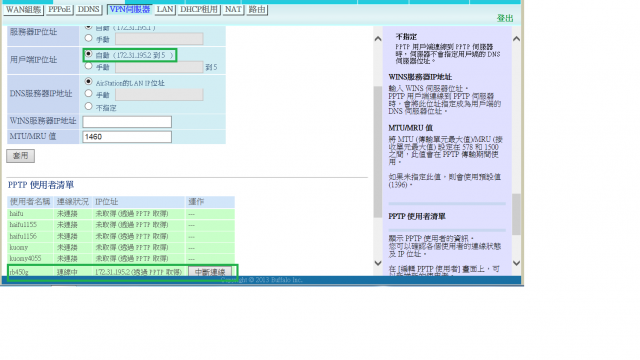
Task: Choose AirStation LAN IP for DNS server
Action: 88,82
